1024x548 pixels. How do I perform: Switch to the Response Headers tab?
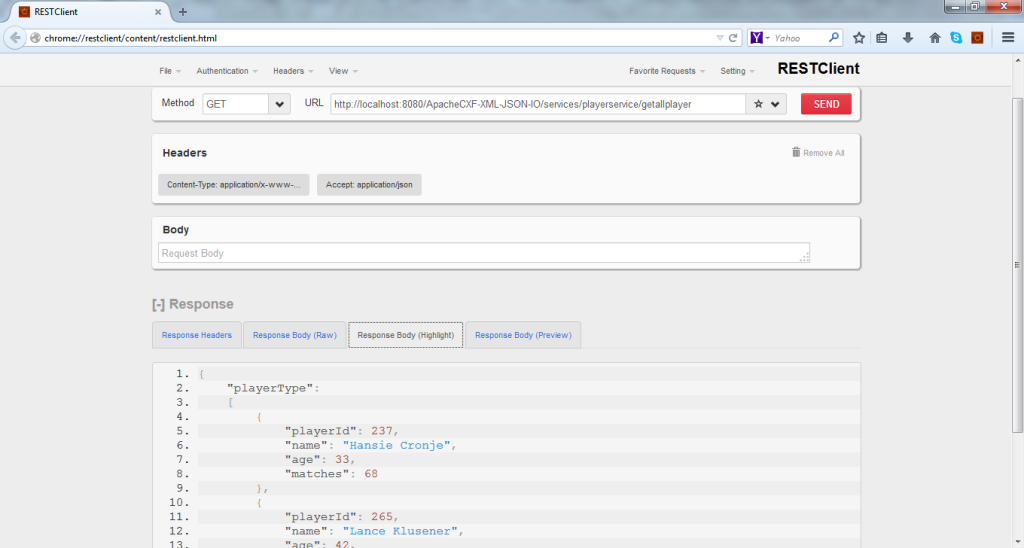click(197, 335)
